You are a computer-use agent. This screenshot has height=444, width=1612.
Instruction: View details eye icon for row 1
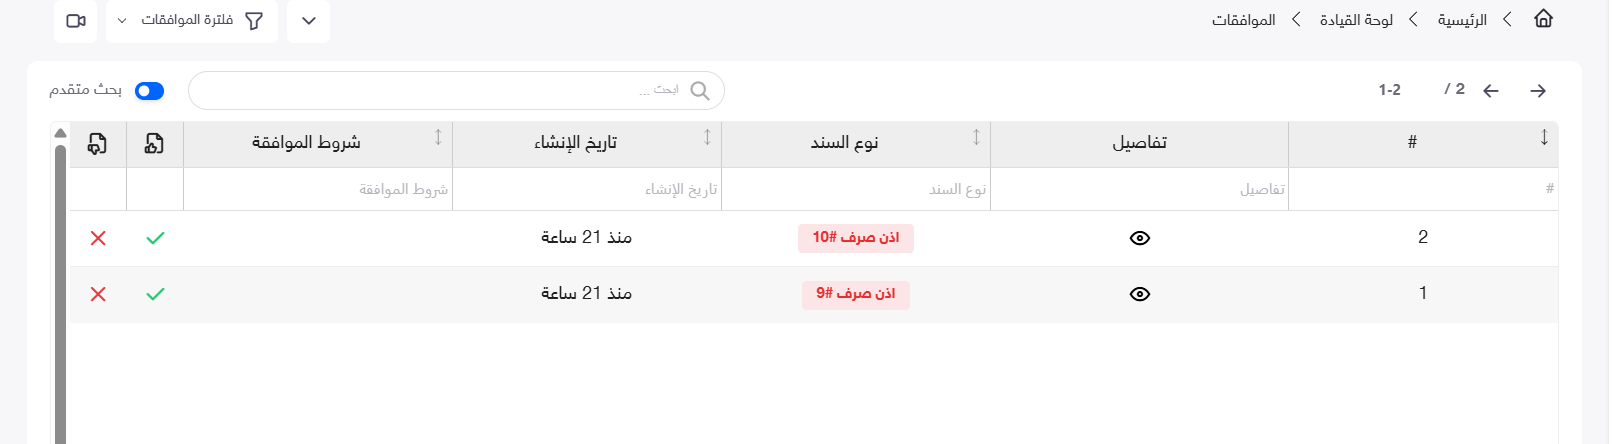click(x=1140, y=294)
